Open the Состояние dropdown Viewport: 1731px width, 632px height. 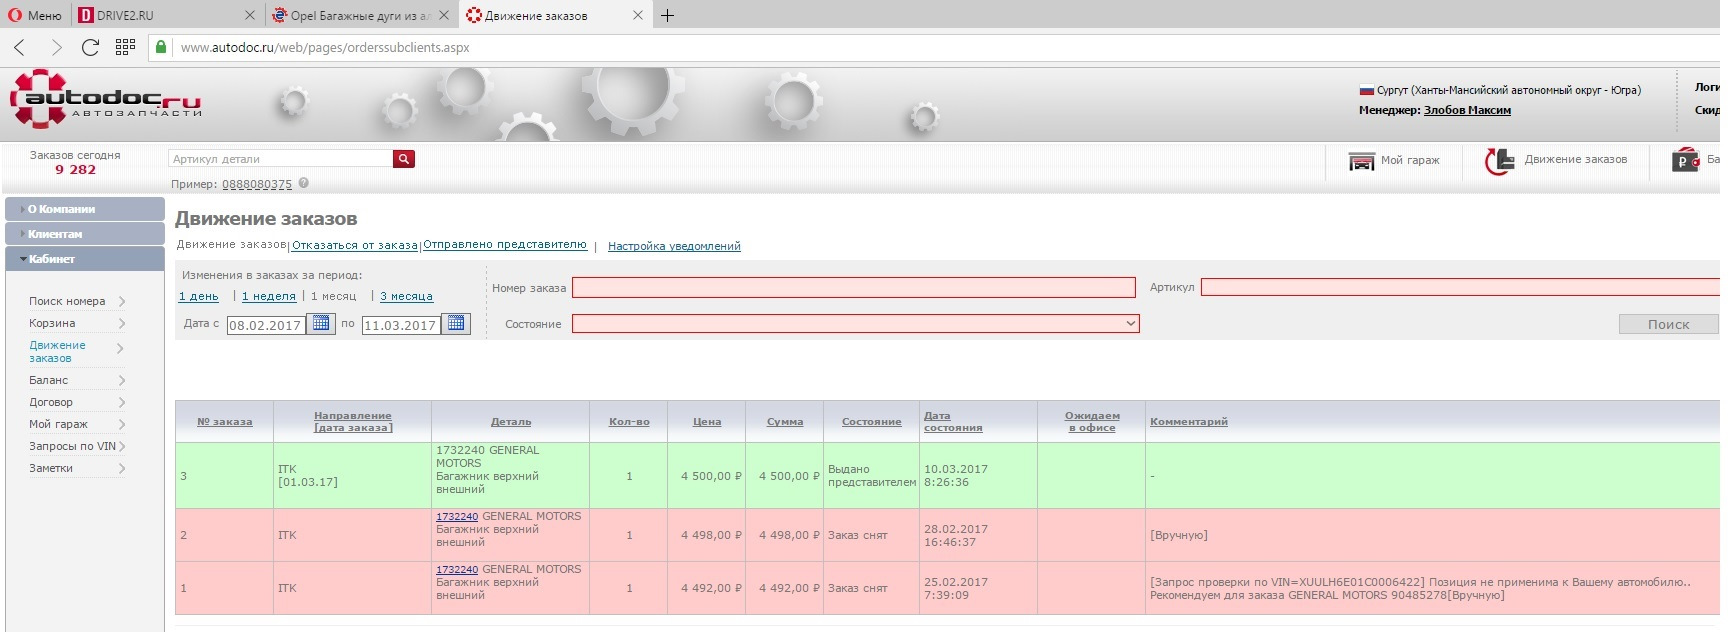point(856,323)
